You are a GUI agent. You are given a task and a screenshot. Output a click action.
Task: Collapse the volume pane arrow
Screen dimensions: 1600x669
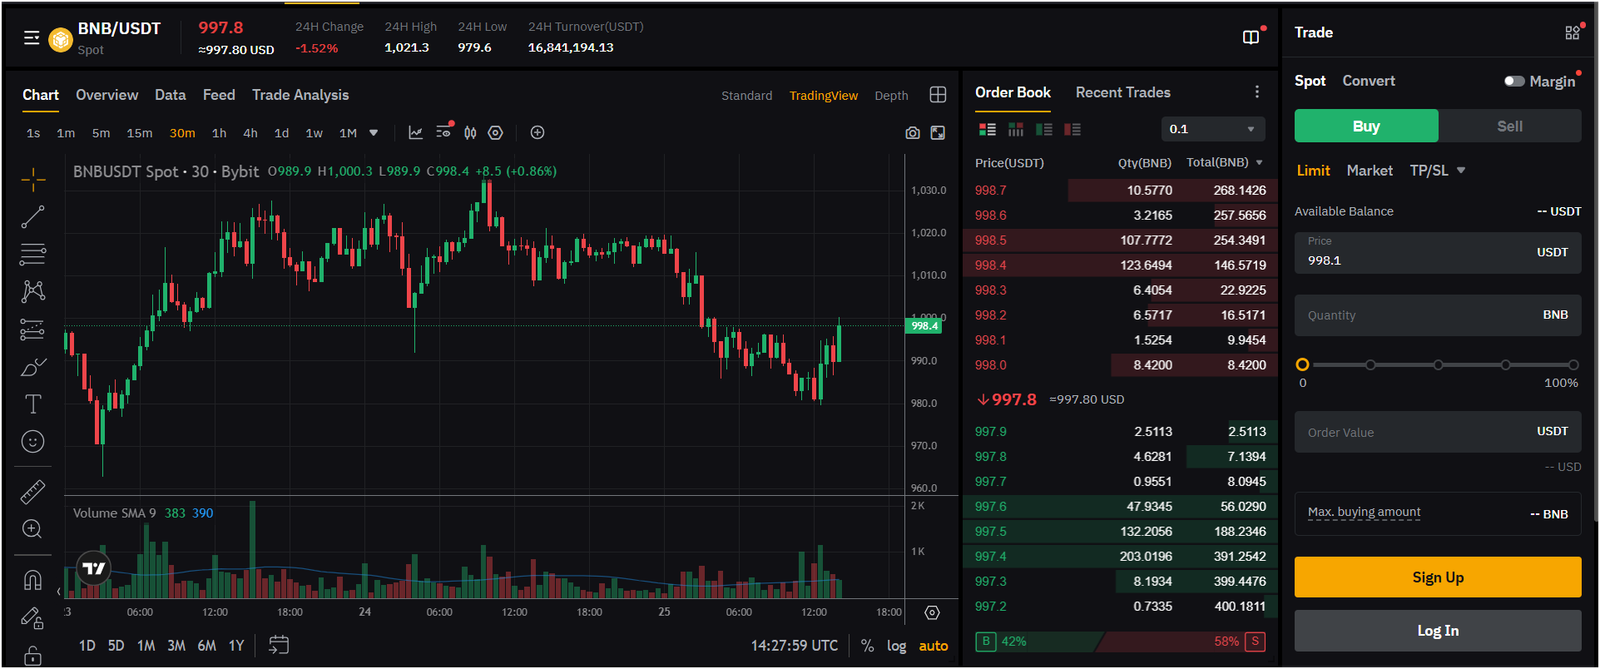click(59, 591)
